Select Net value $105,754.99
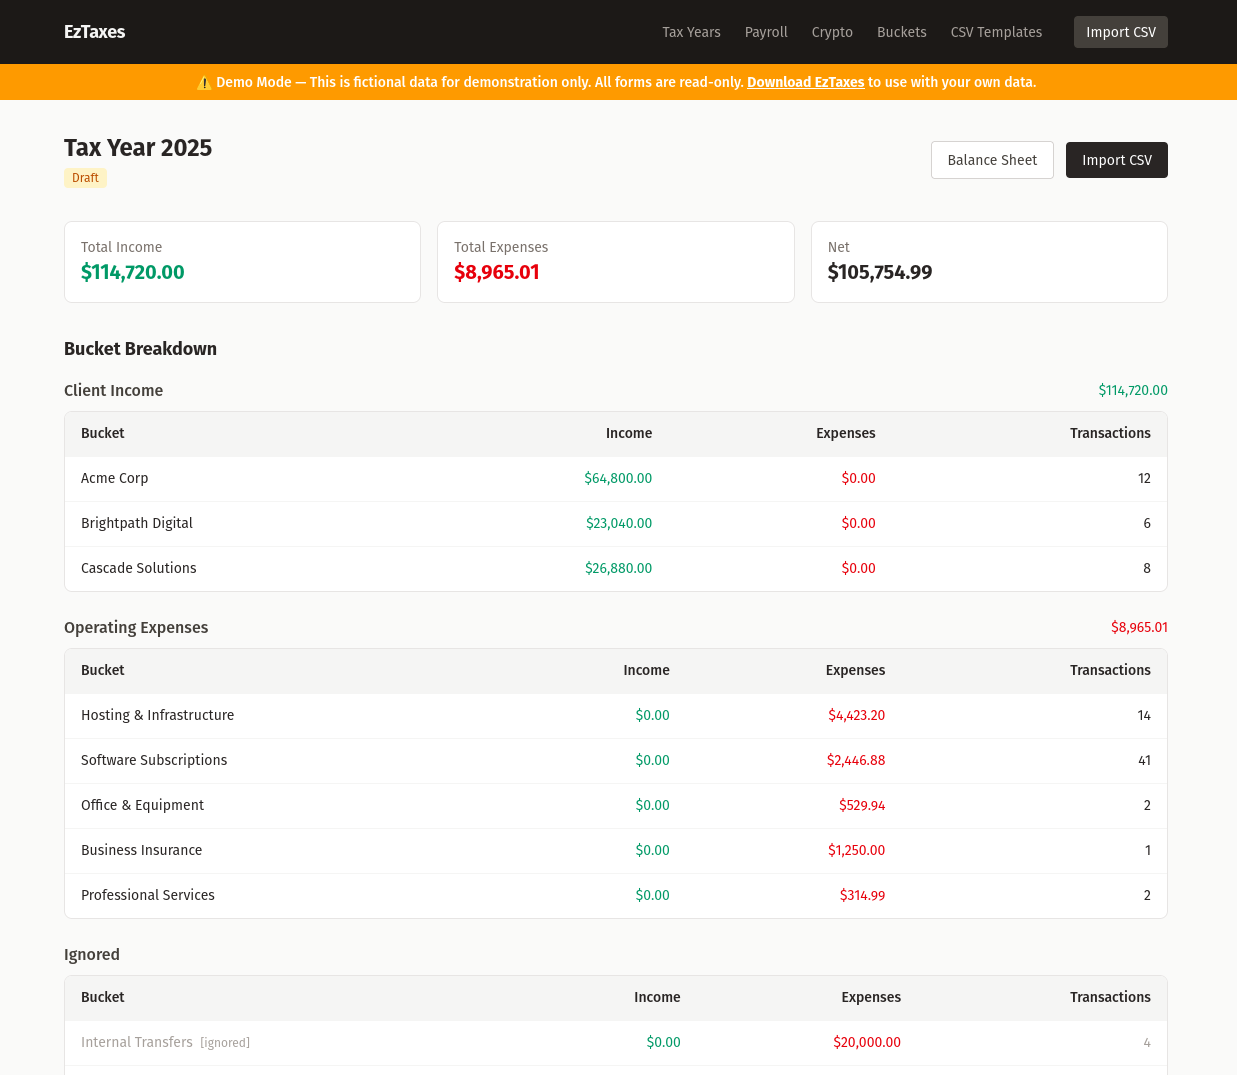Viewport: 1237px width, 1075px height. [x=880, y=272]
